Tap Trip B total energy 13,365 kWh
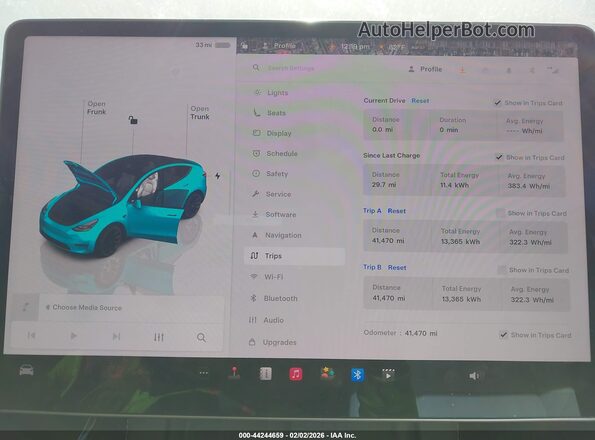This screenshot has width=595, height=440. click(461, 299)
